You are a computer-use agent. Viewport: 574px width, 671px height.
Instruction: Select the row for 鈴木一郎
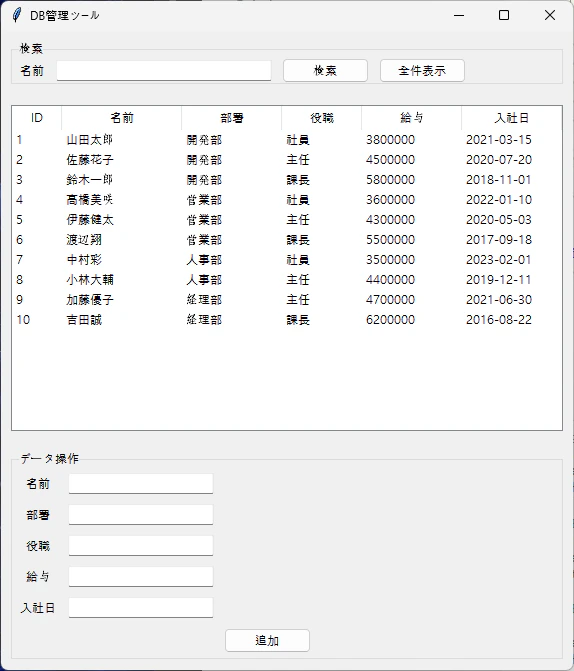287,180
